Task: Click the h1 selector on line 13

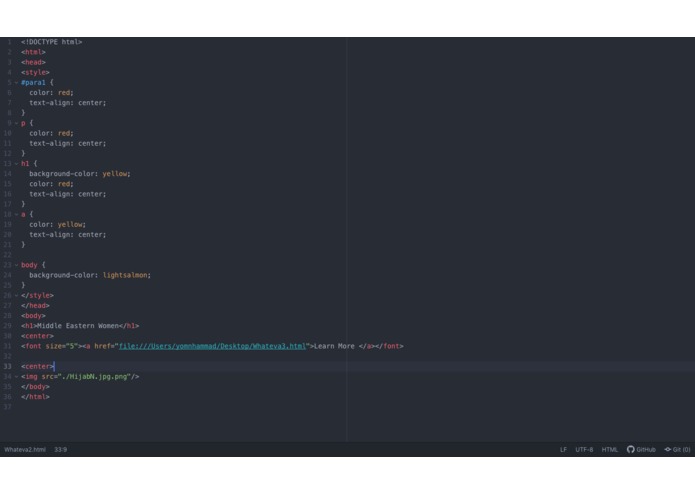Action: click(25, 163)
